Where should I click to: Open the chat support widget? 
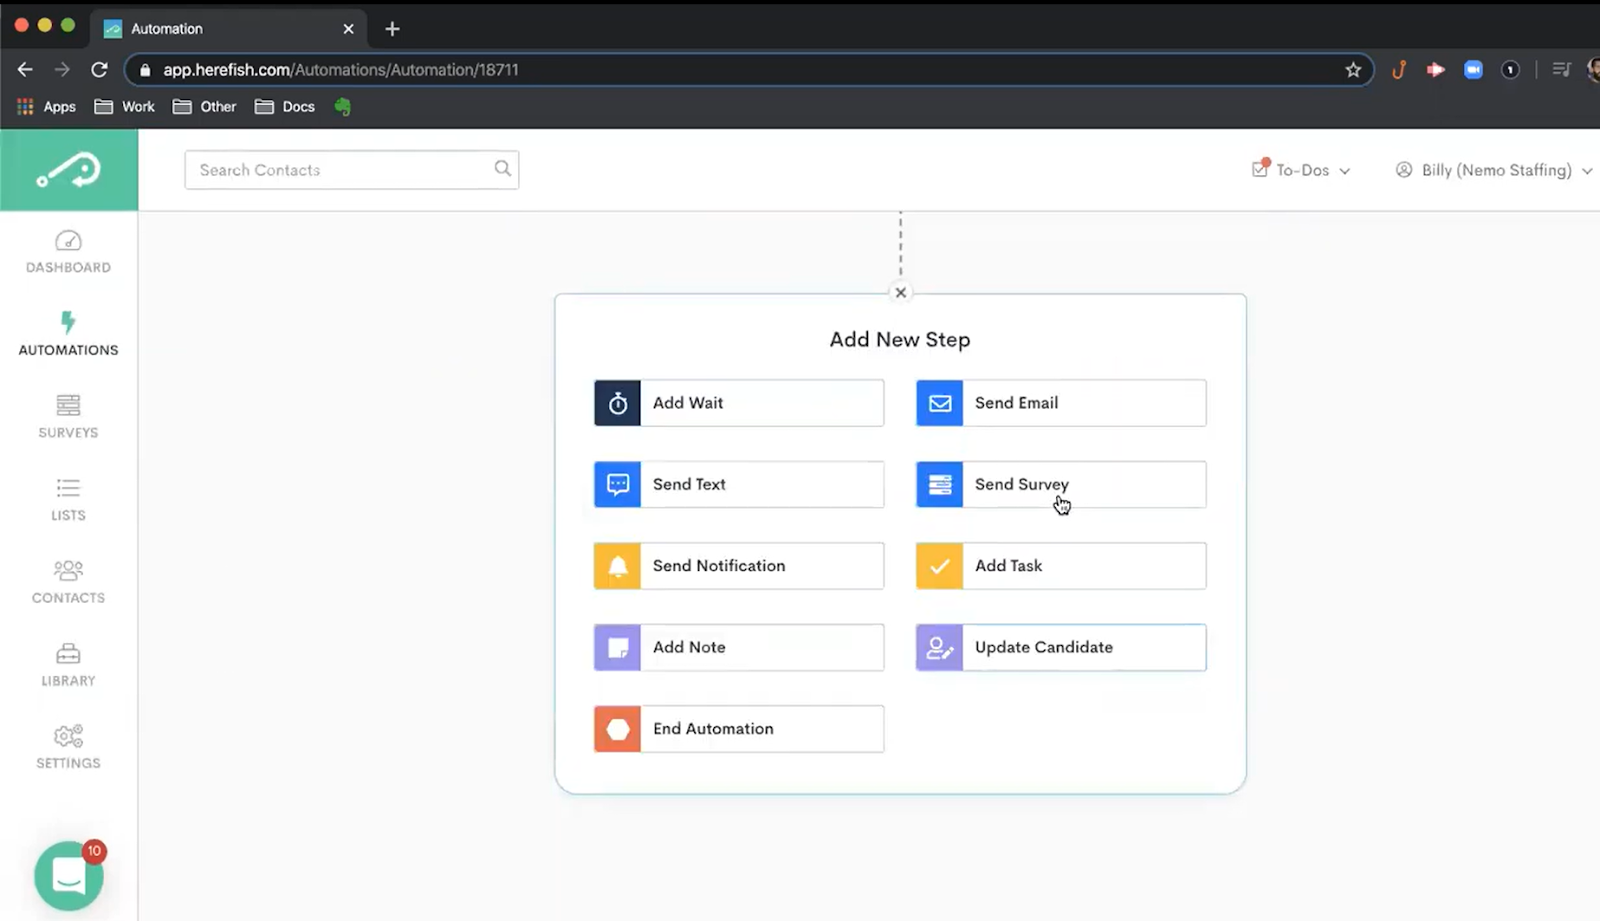coord(69,876)
